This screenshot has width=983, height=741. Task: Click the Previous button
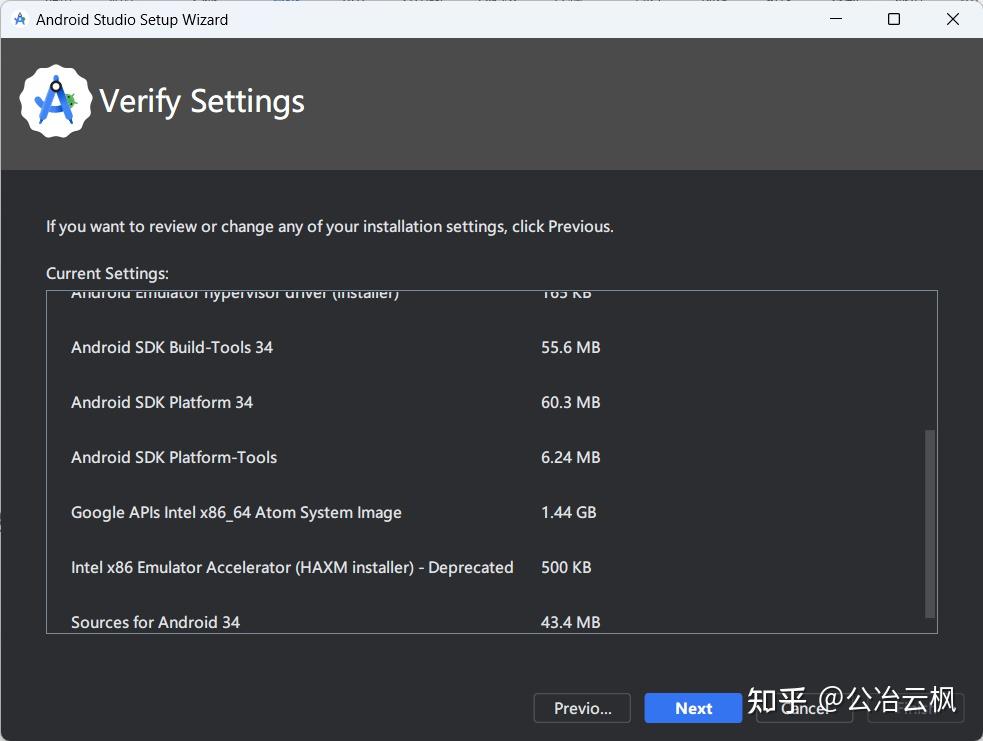tap(582, 708)
